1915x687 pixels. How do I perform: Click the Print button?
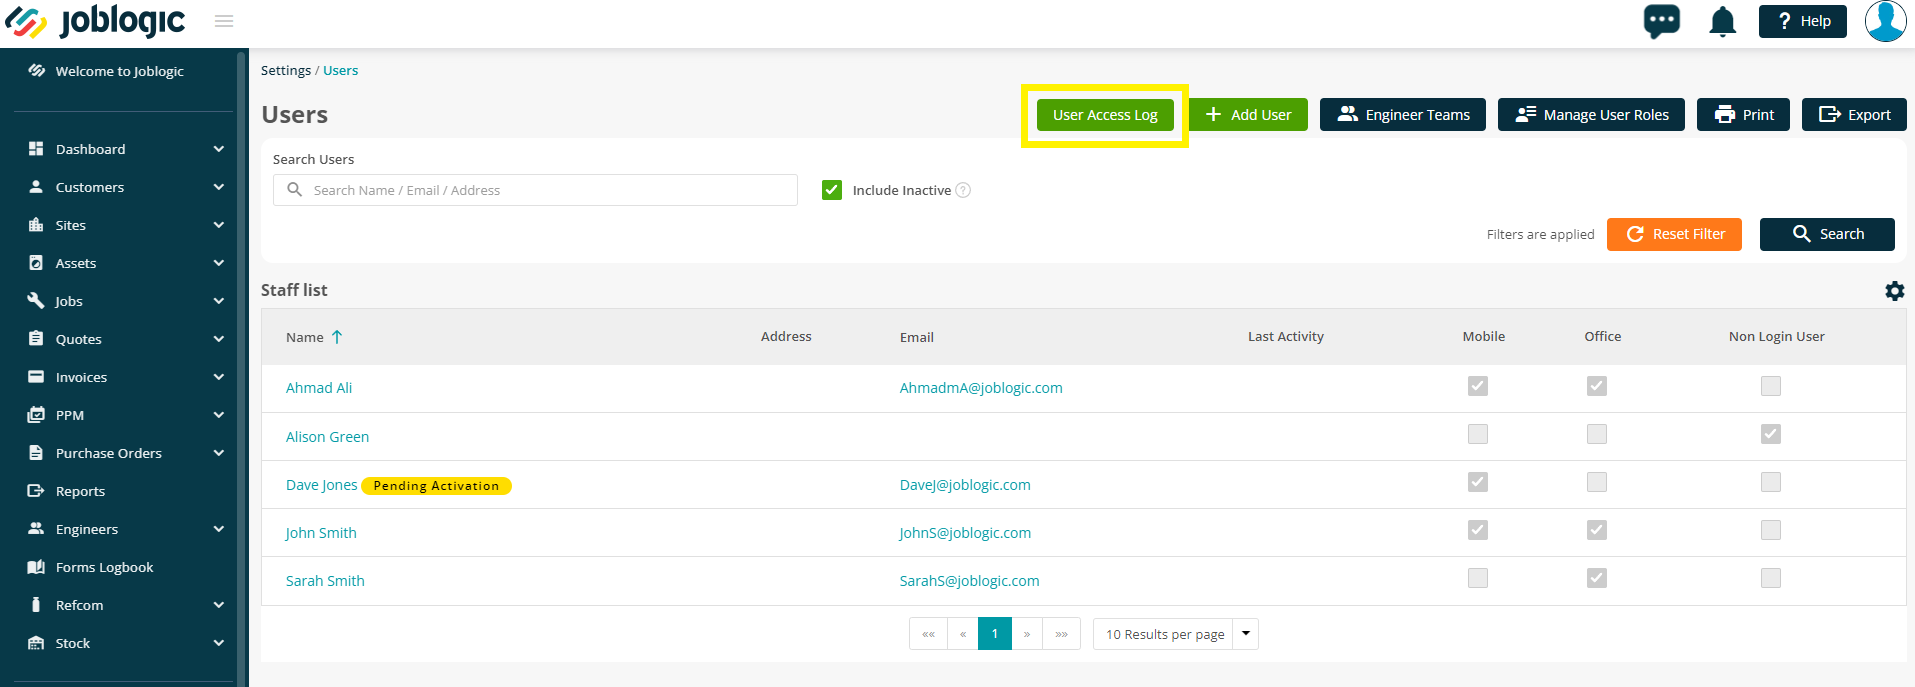click(1743, 115)
